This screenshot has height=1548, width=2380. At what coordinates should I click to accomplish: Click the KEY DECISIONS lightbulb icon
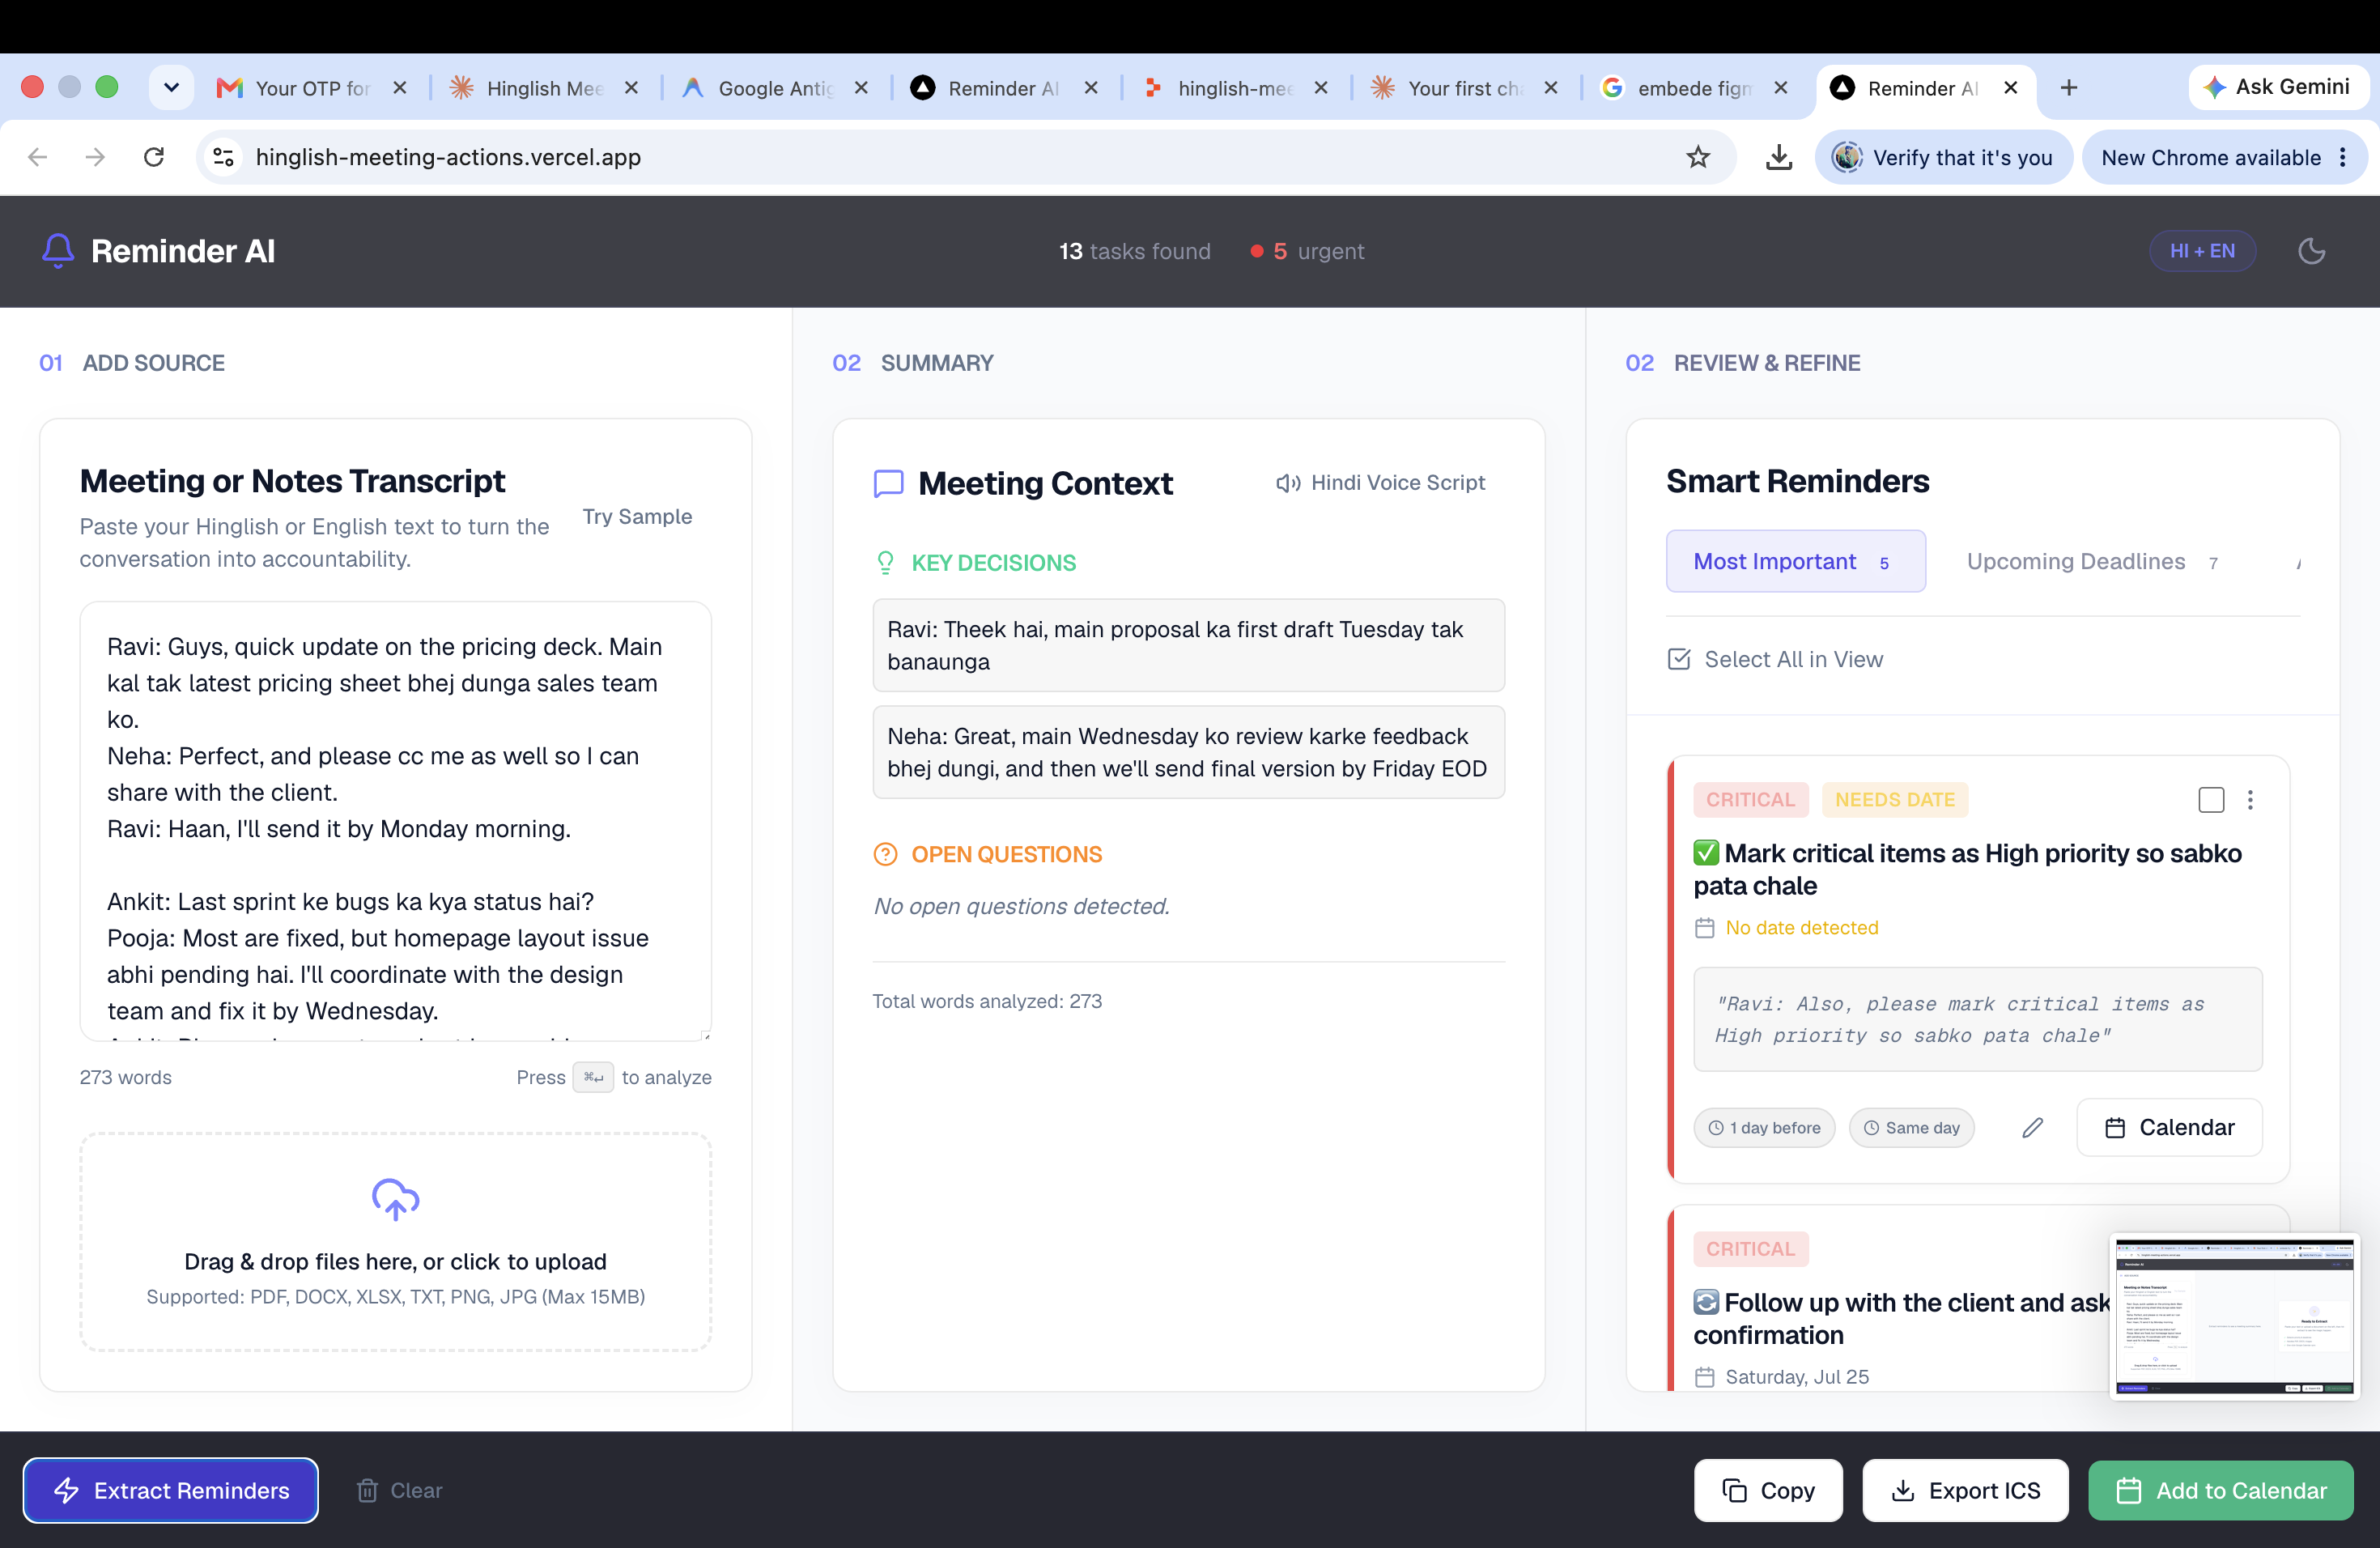[885, 563]
